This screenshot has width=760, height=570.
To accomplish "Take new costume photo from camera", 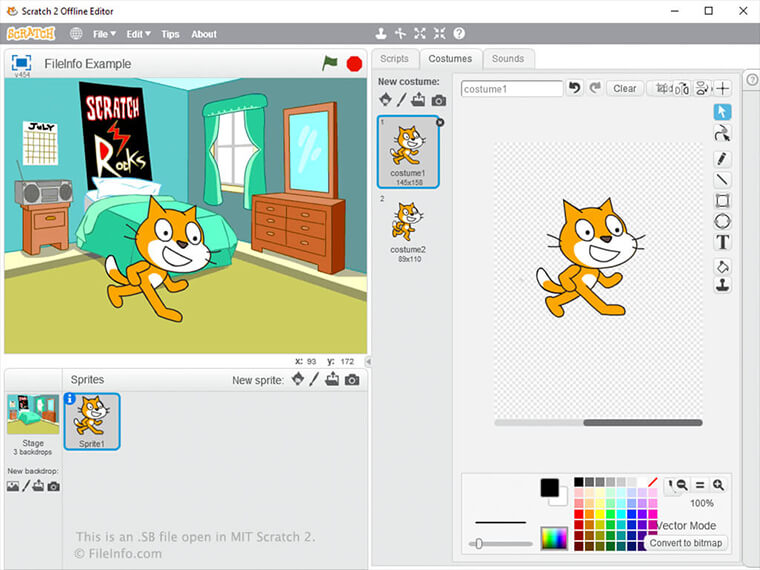I will coord(439,100).
